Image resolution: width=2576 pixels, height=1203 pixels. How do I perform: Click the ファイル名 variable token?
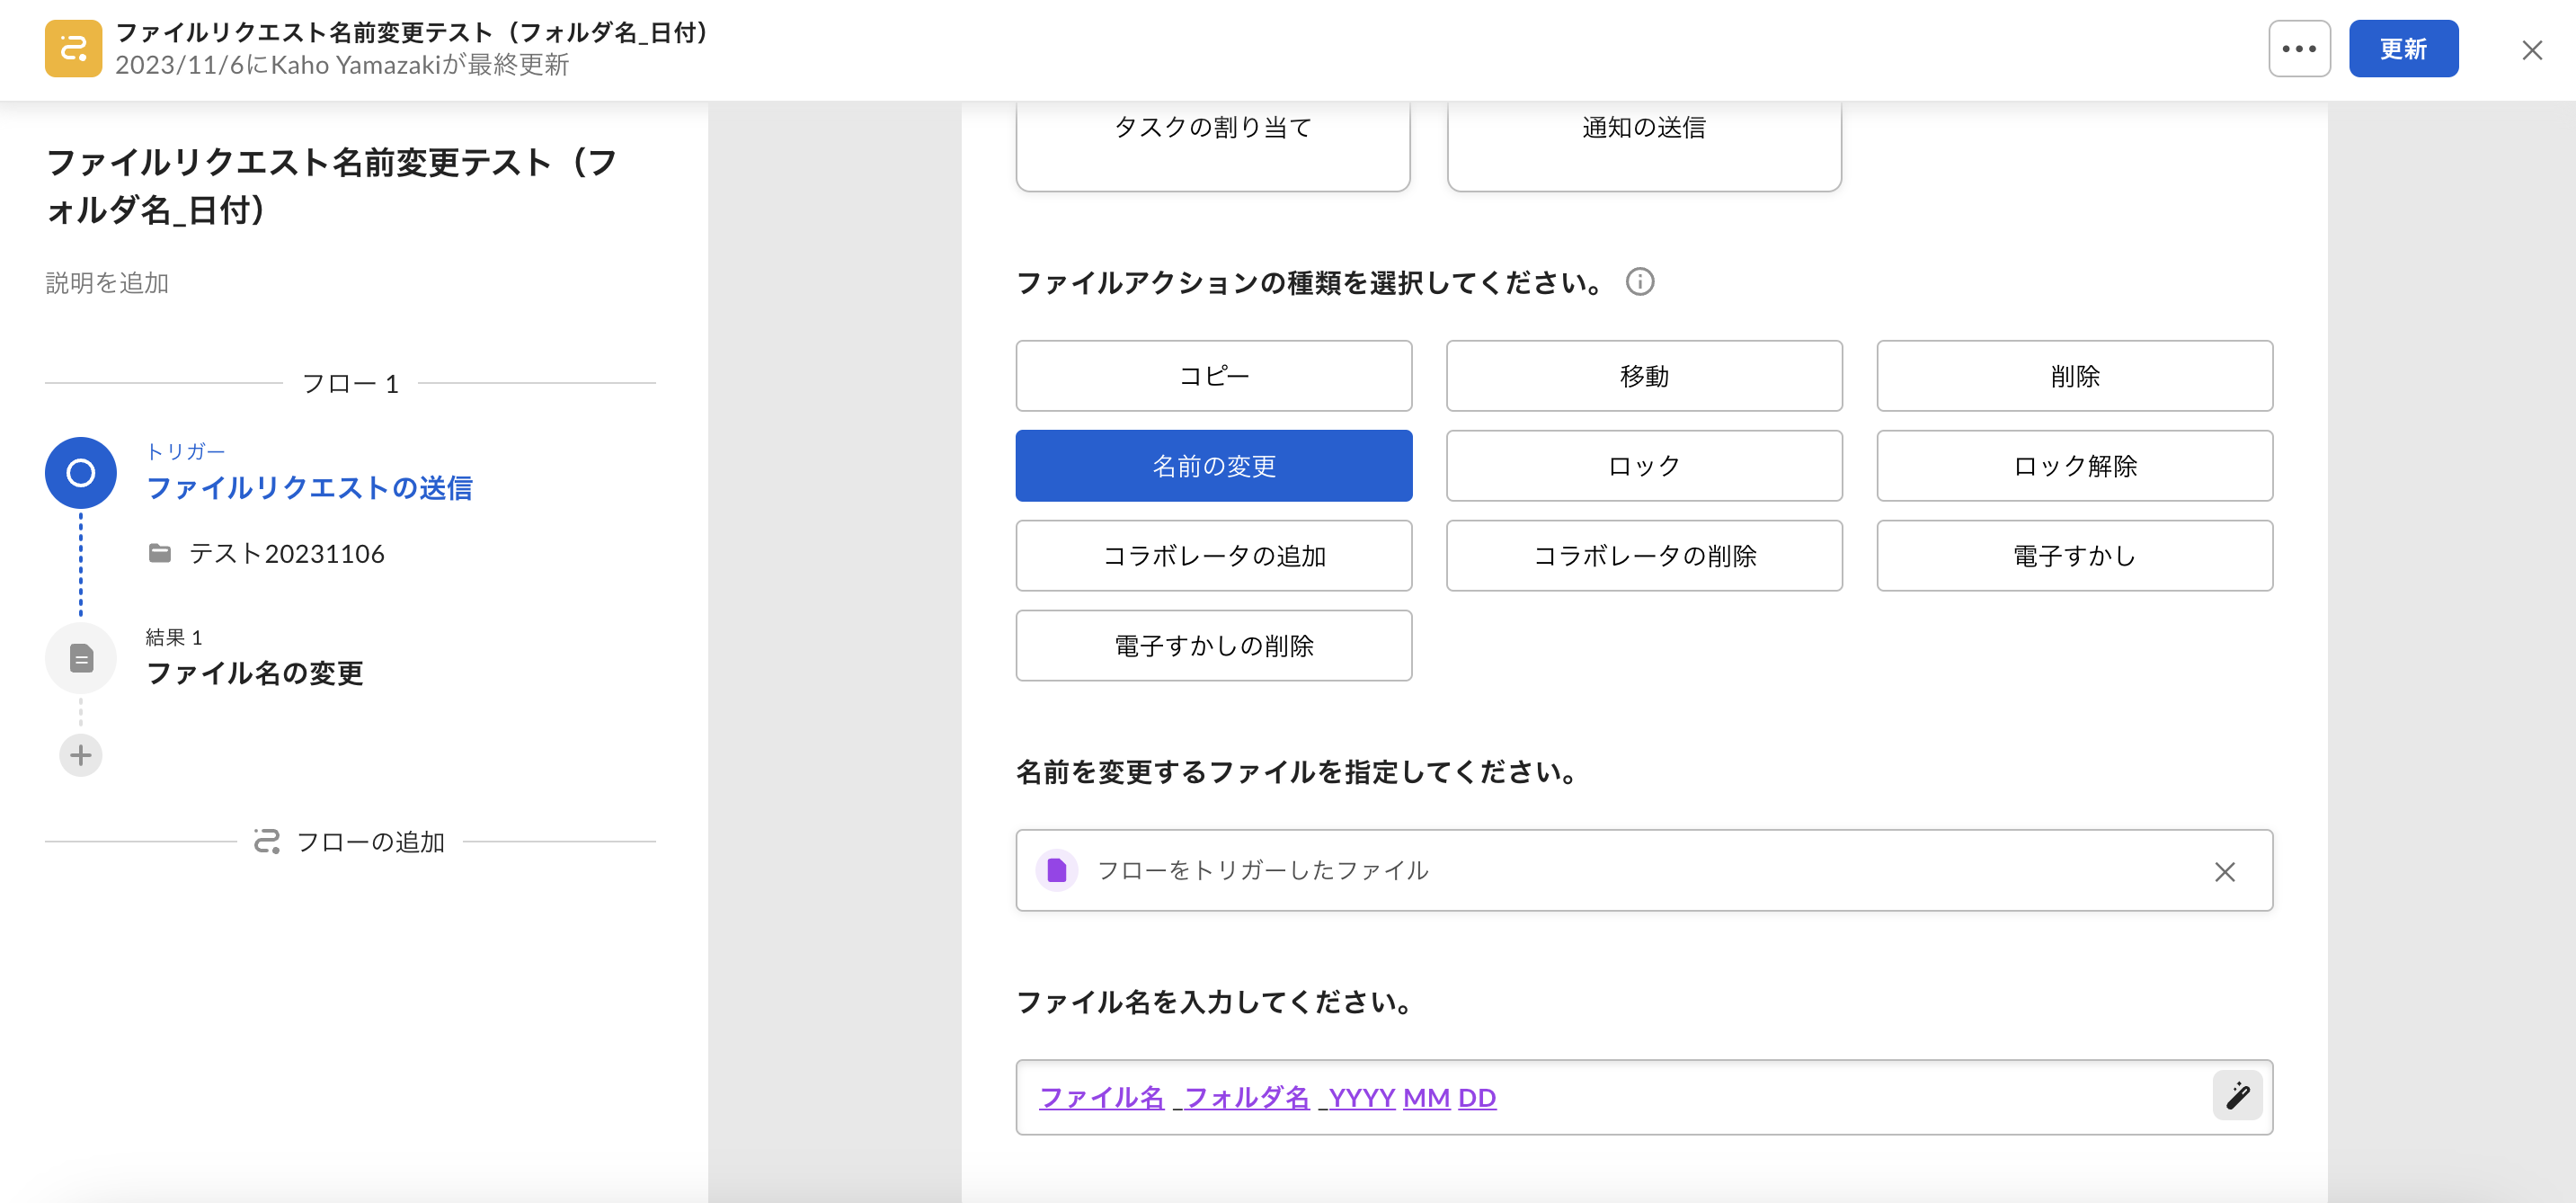(x=1101, y=1098)
